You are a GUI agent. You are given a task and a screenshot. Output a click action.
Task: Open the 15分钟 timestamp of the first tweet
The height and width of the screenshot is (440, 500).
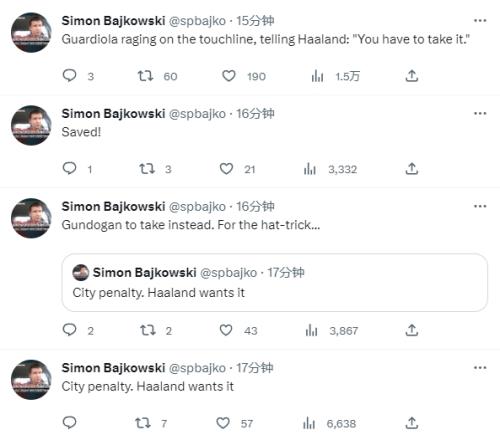255,21
